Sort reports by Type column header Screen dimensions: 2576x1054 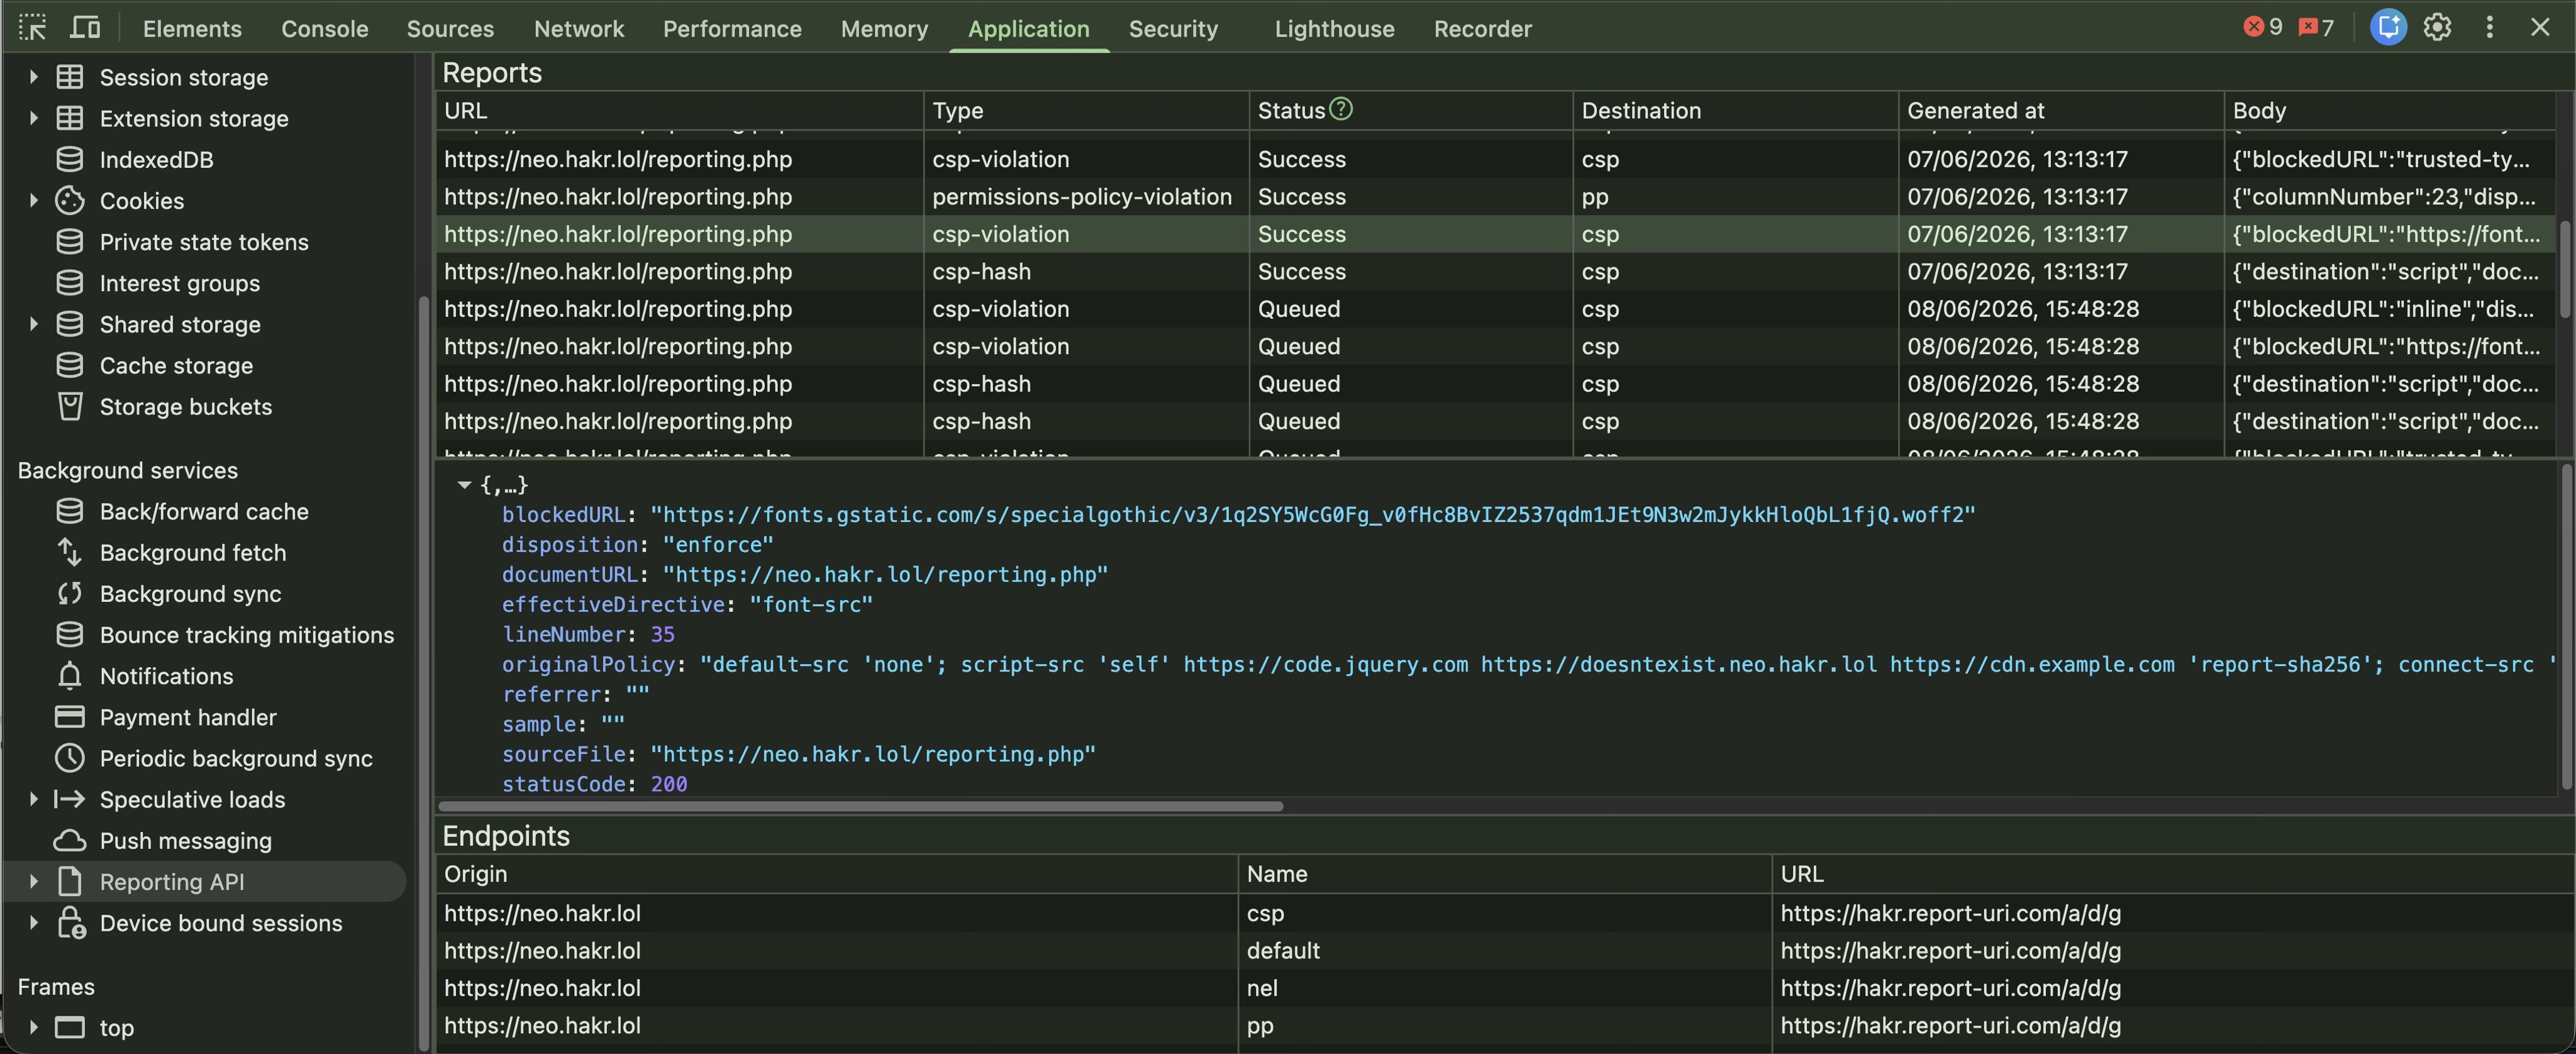[1086, 111]
